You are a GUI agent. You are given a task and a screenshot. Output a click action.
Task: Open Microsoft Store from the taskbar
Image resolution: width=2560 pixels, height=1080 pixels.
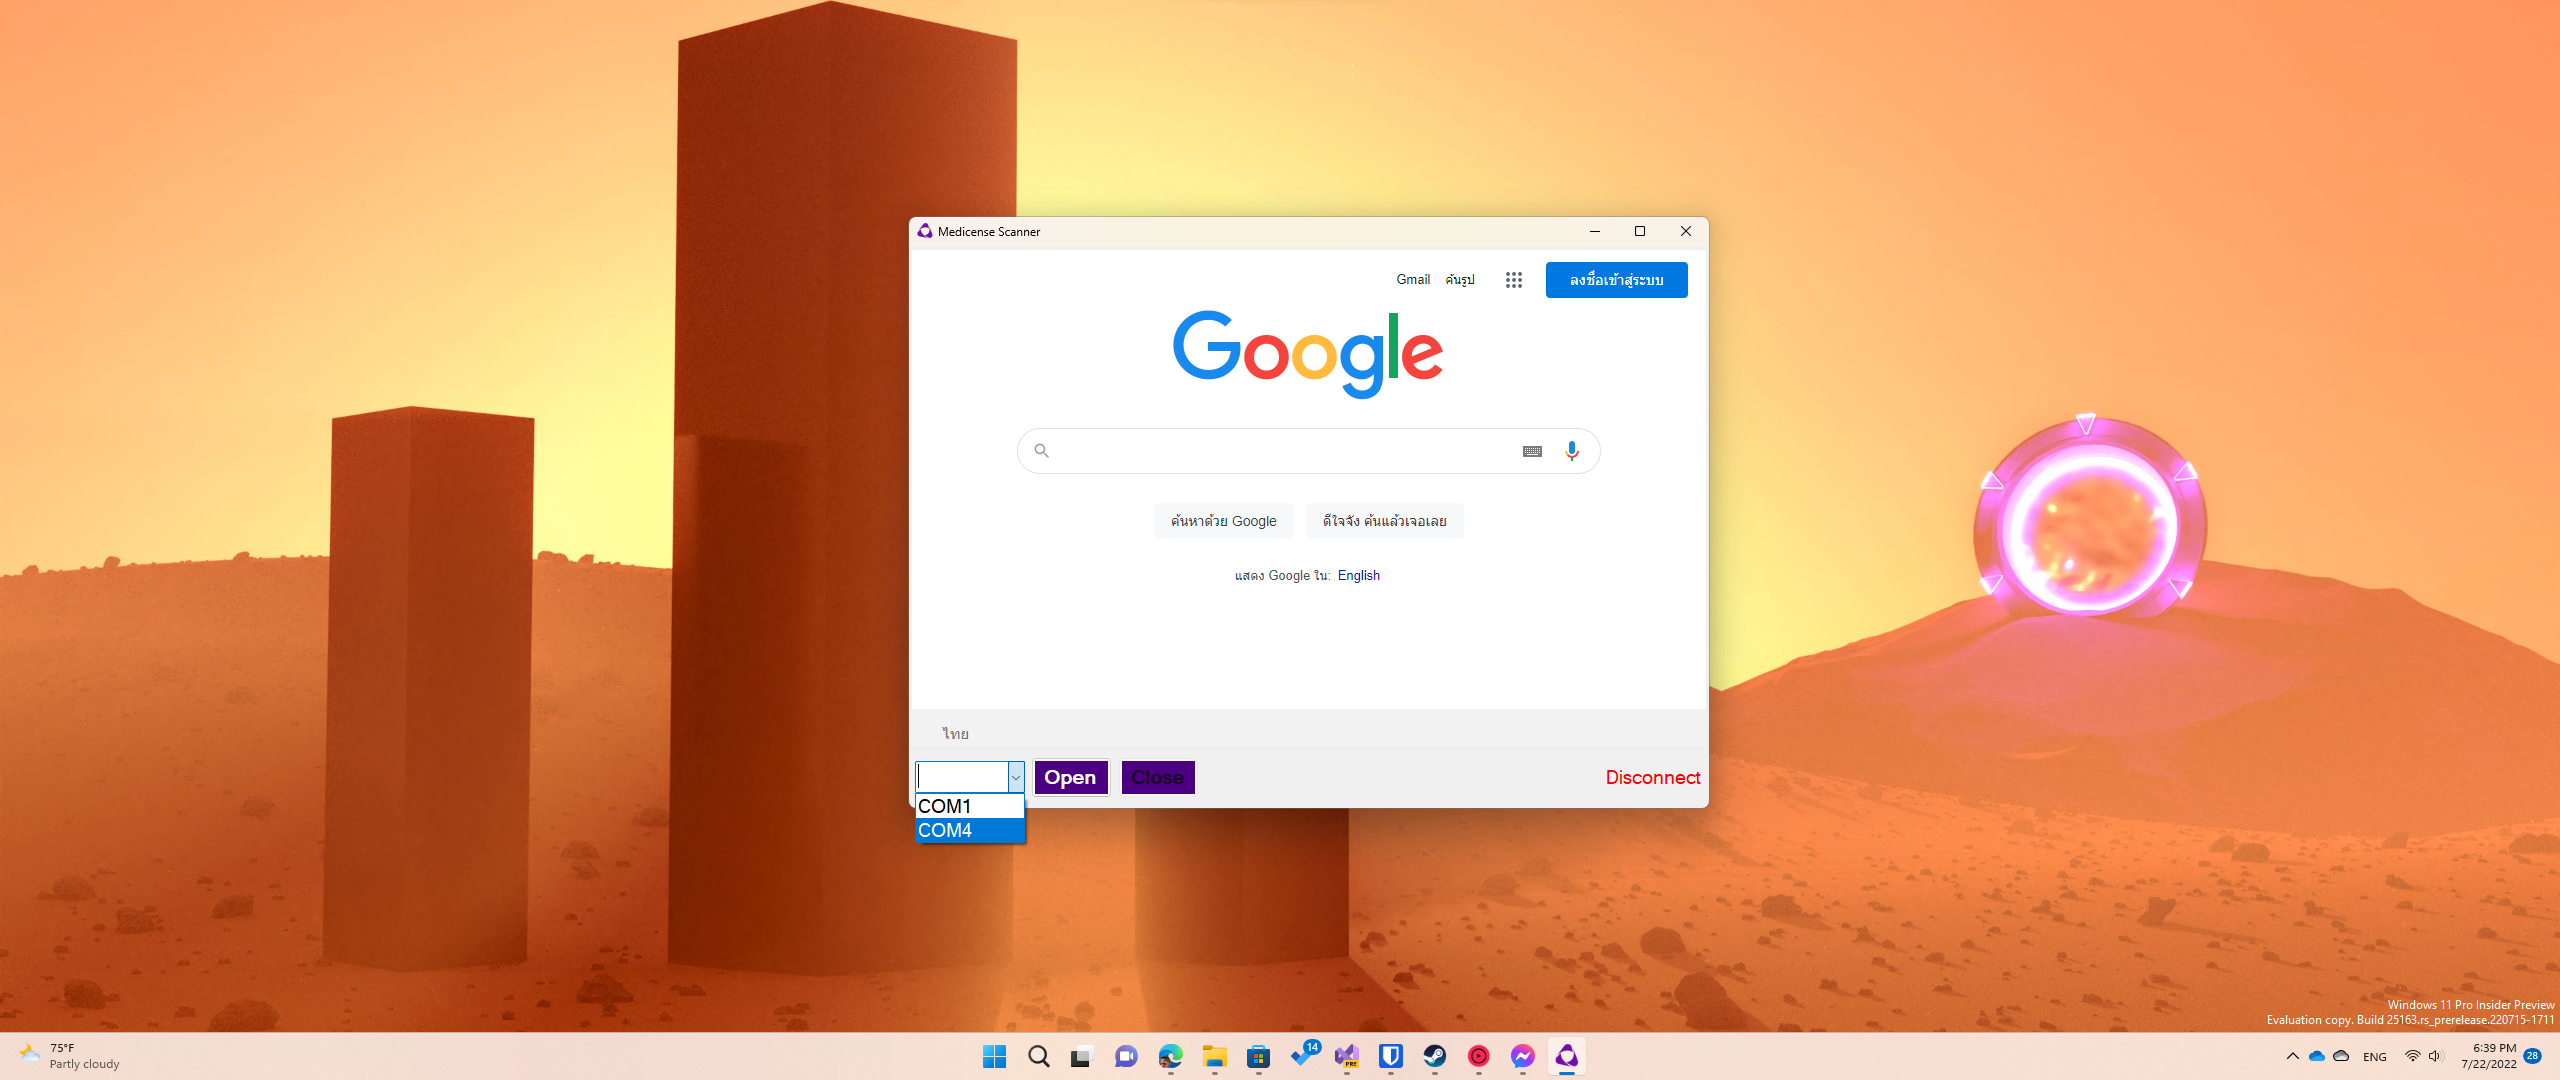[x=1258, y=1056]
